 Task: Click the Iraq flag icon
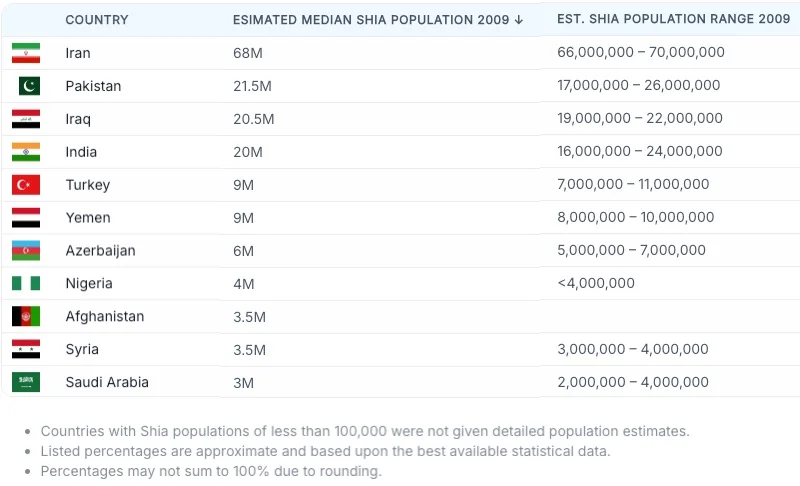pos(26,119)
